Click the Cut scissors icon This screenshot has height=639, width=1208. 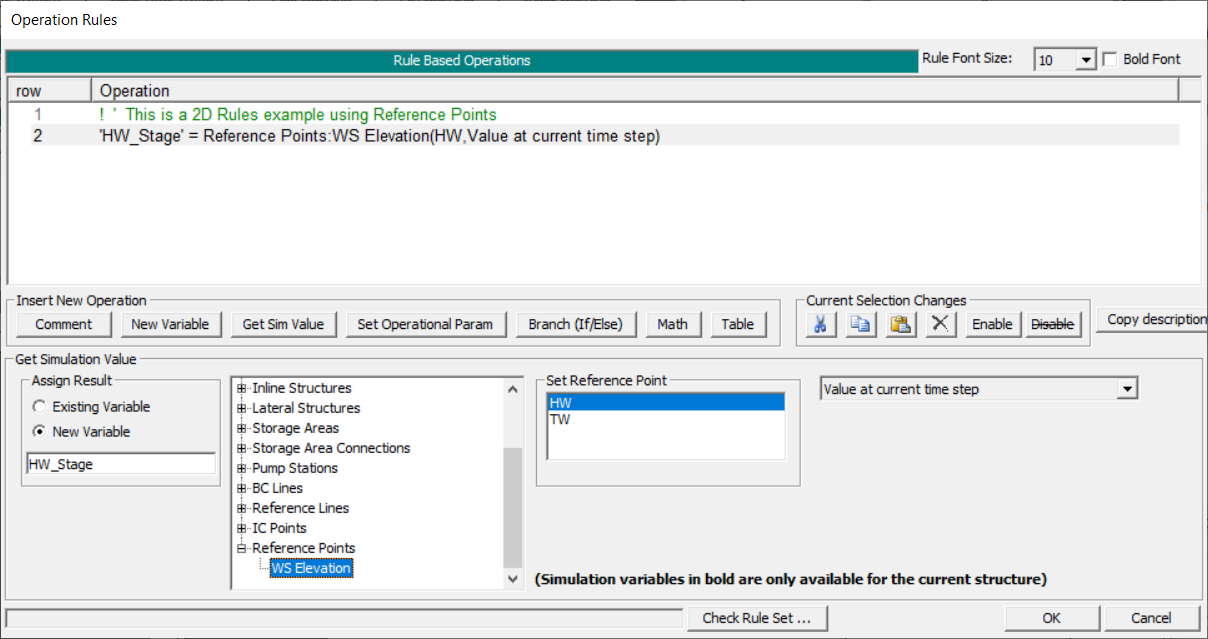point(820,324)
